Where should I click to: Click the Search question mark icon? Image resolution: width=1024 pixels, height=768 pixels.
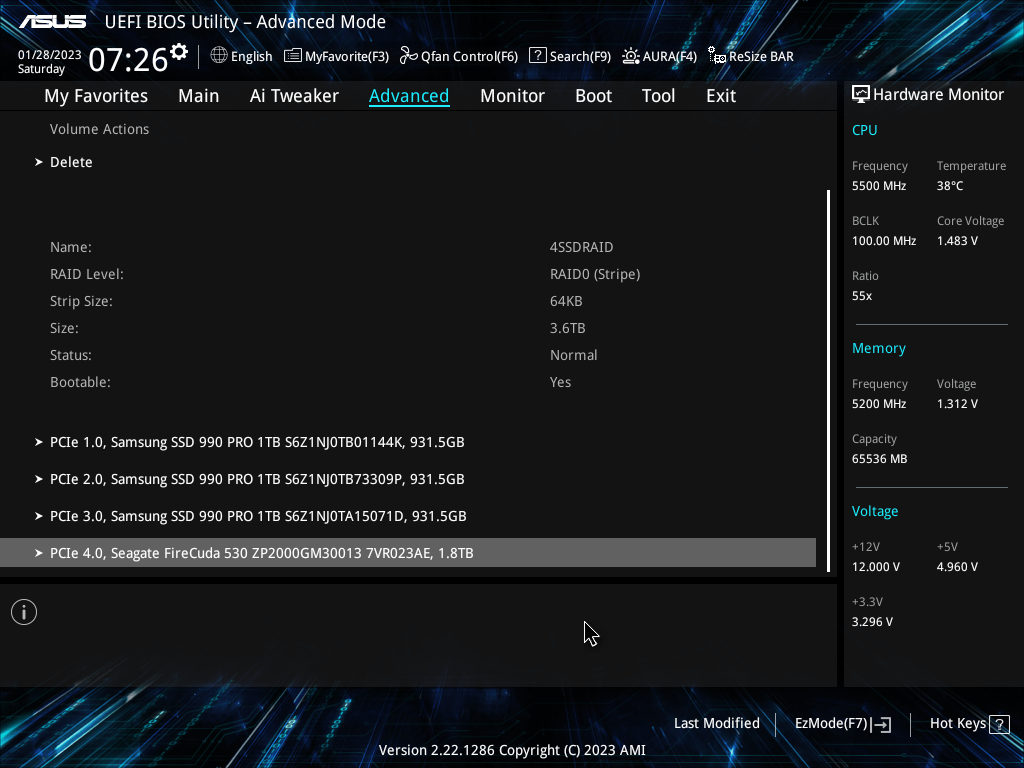click(x=537, y=56)
